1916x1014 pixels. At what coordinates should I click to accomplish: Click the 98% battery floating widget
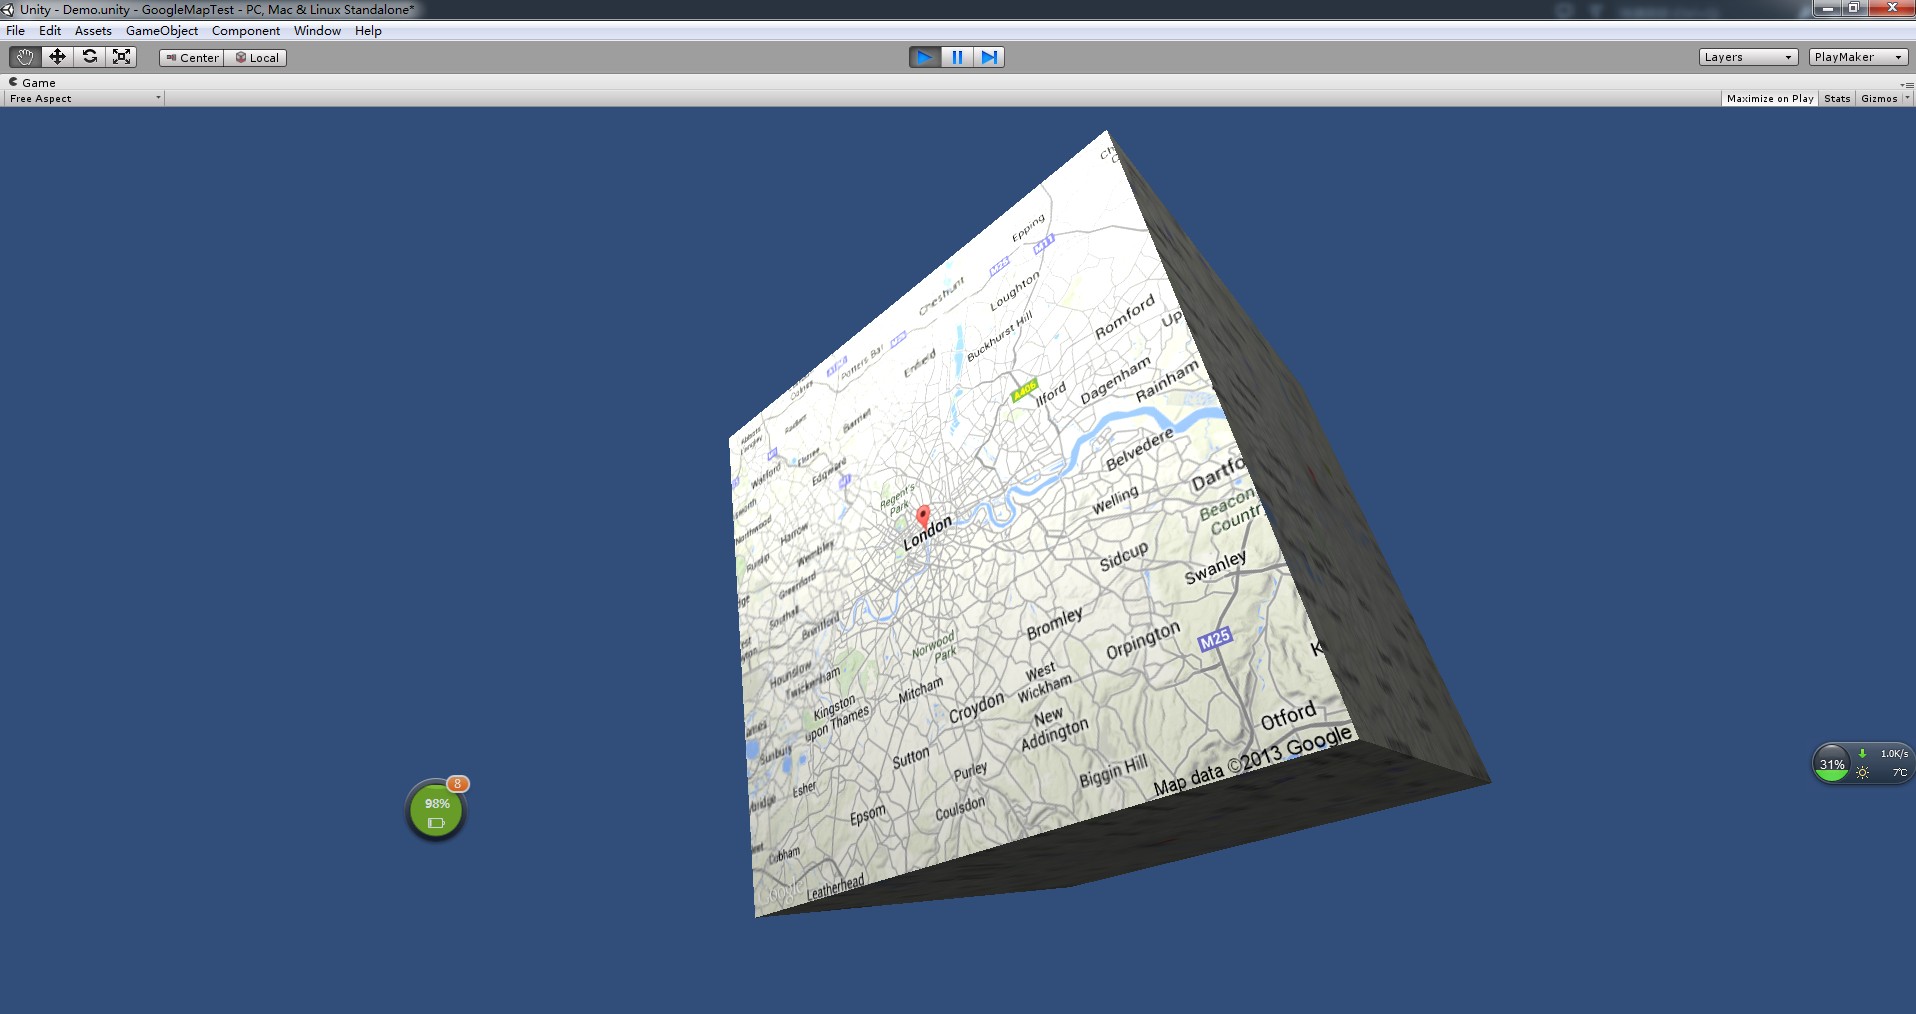(436, 810)
